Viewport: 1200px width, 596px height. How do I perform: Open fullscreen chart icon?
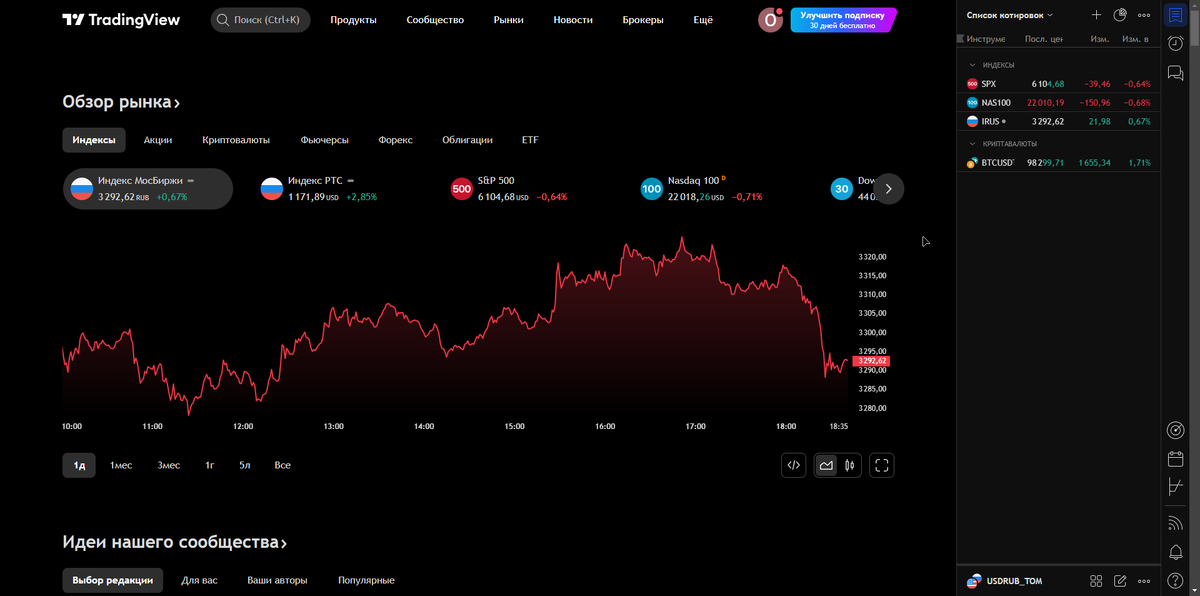(x=881, y=465)
